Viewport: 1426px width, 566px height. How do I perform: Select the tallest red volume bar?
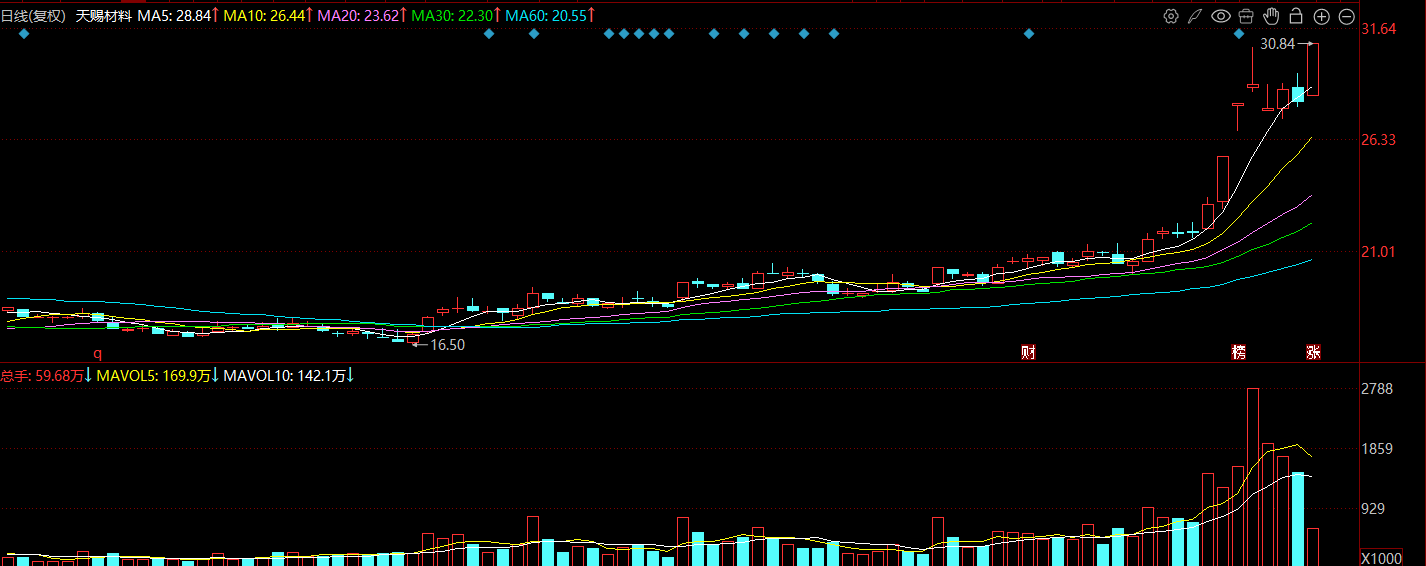[1253, 477]
